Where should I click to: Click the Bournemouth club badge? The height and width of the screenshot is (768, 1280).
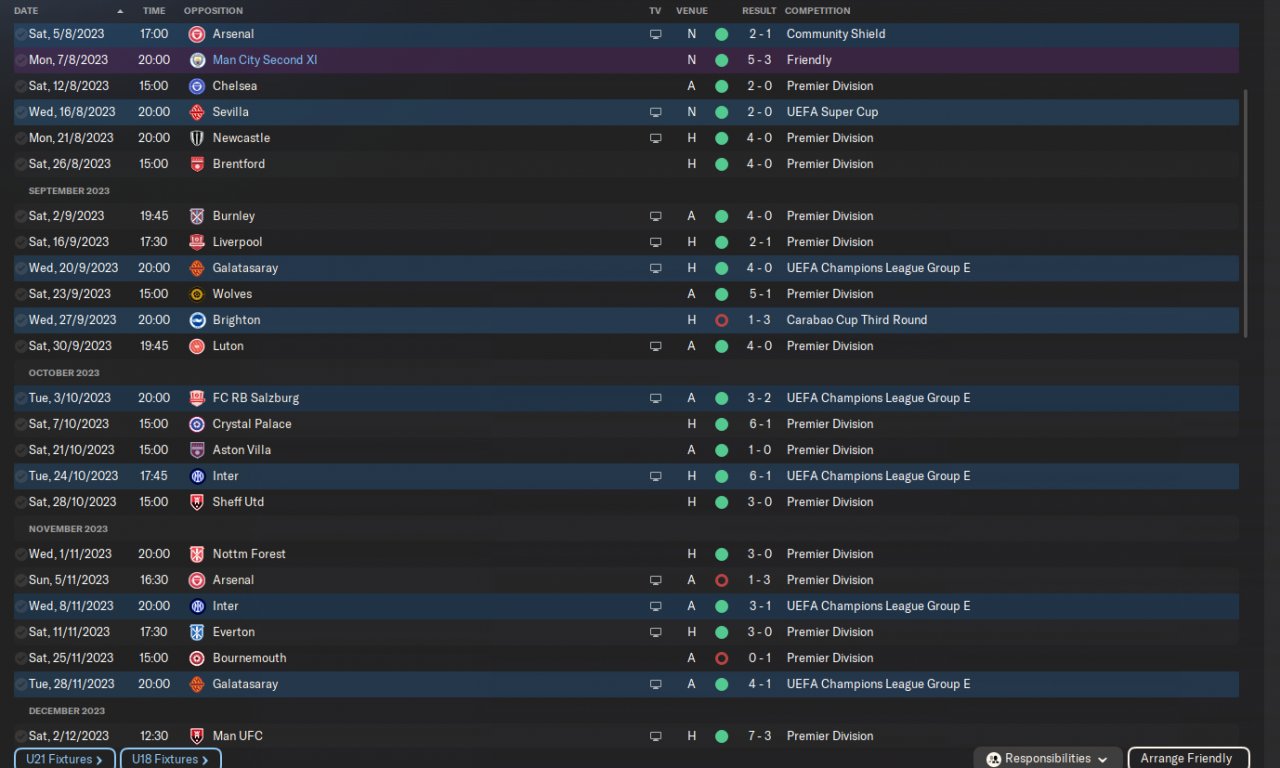(x=197, y=658)
